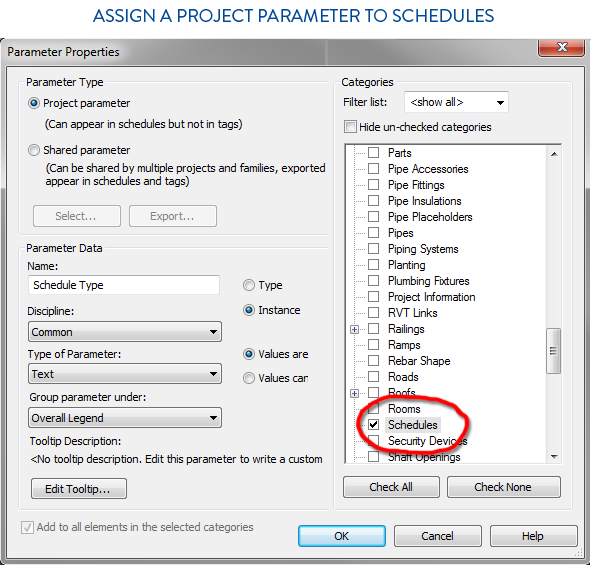Check the Rooms category box

[374, 409]
